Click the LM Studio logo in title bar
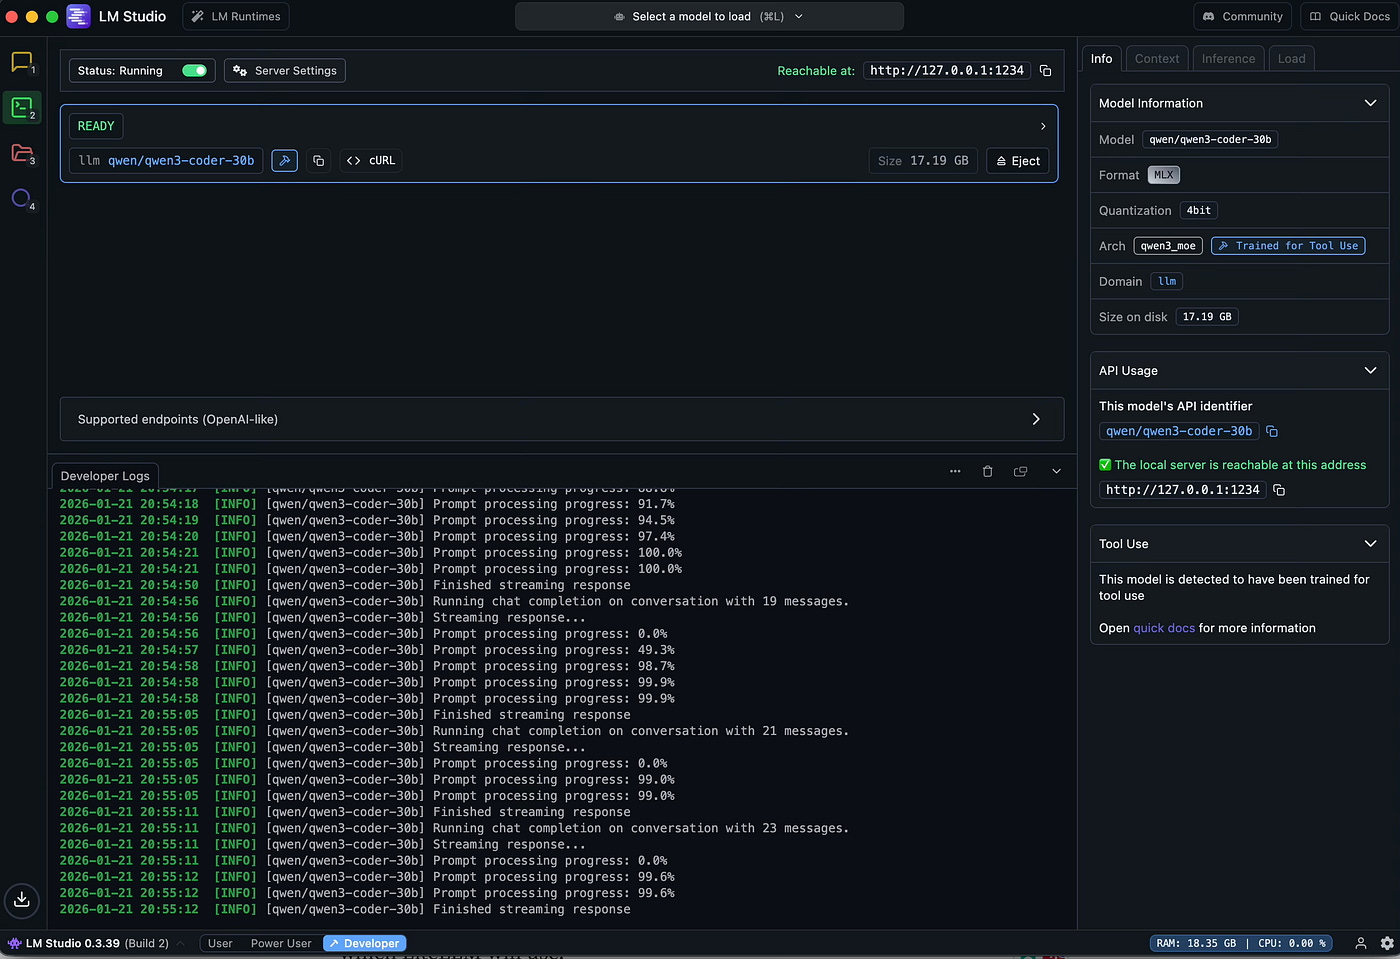 [x=78, y=16]
